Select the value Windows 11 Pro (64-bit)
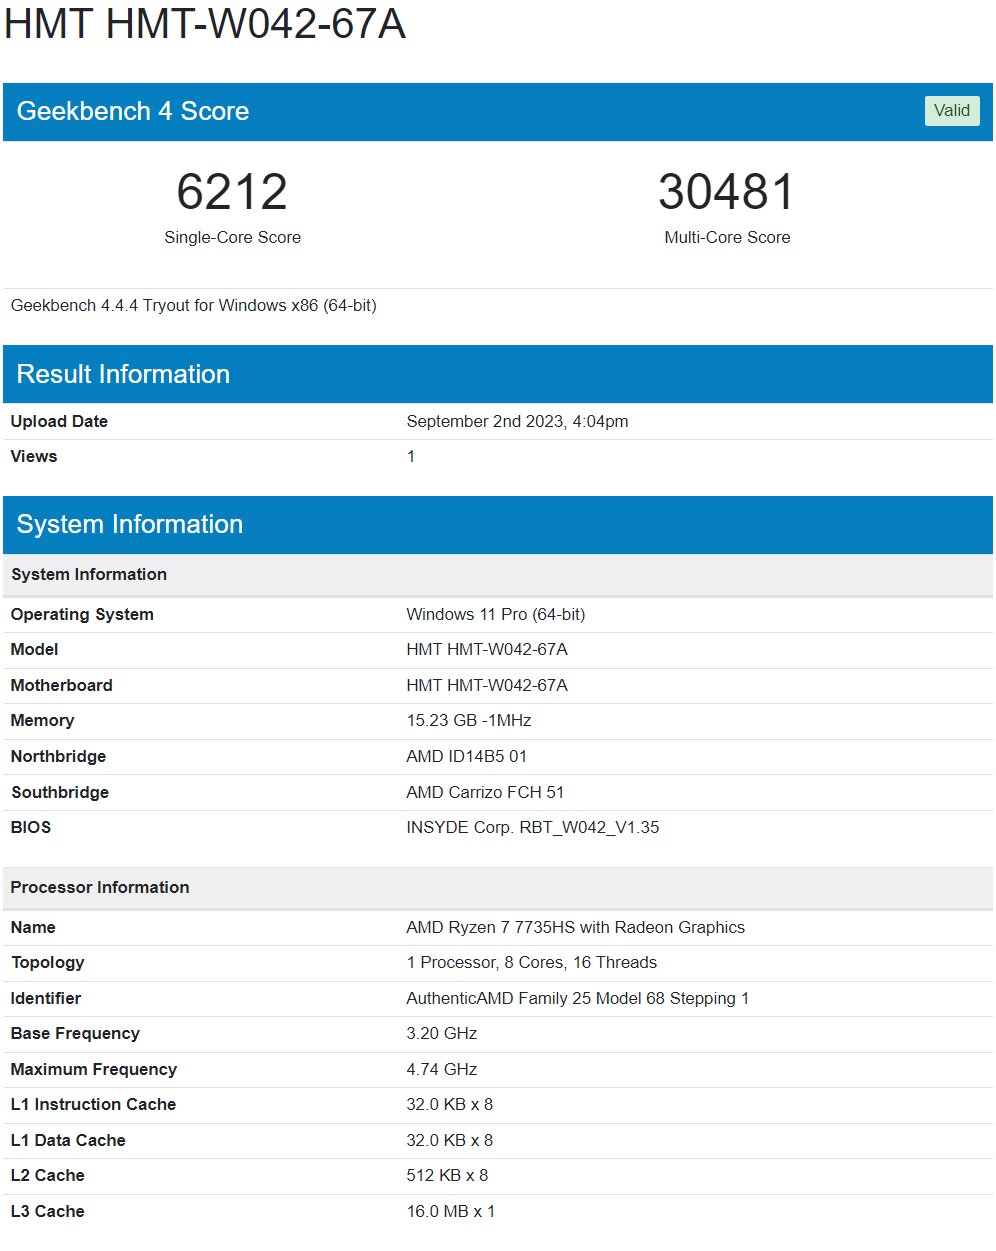The image size is (996, 1251). point(496,614)
